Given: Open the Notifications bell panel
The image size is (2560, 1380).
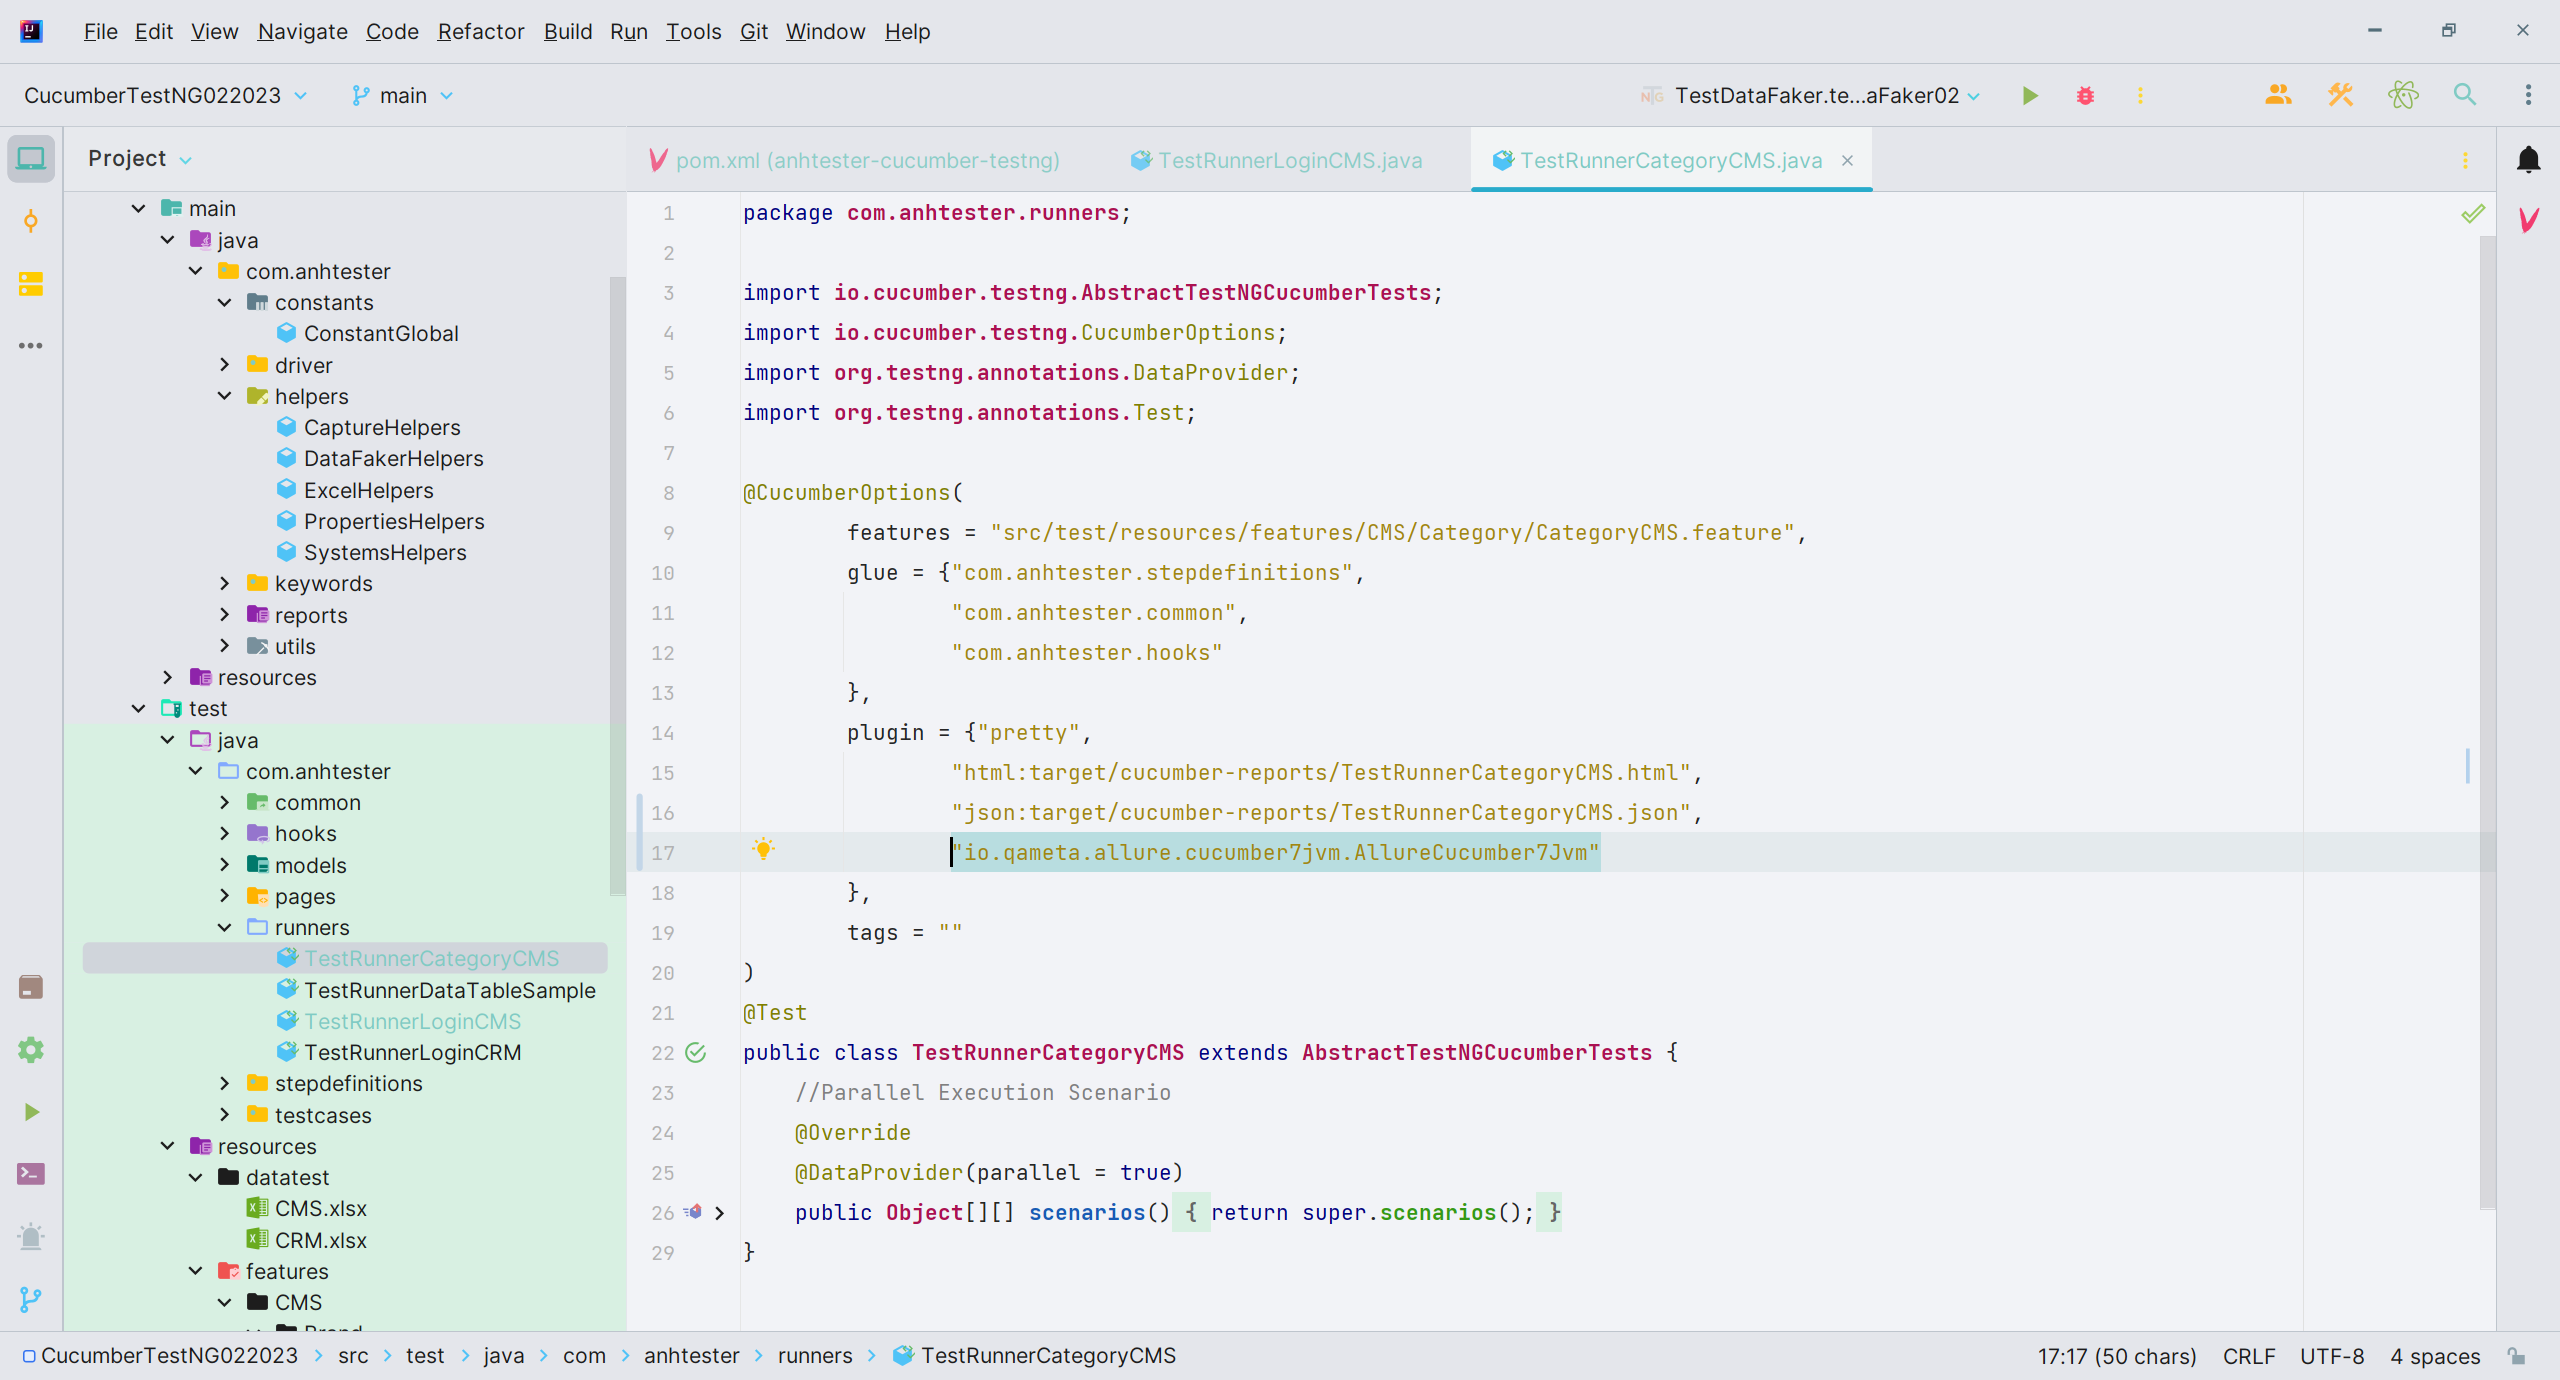Looking at the screenshot, I should coord(2528,160).
